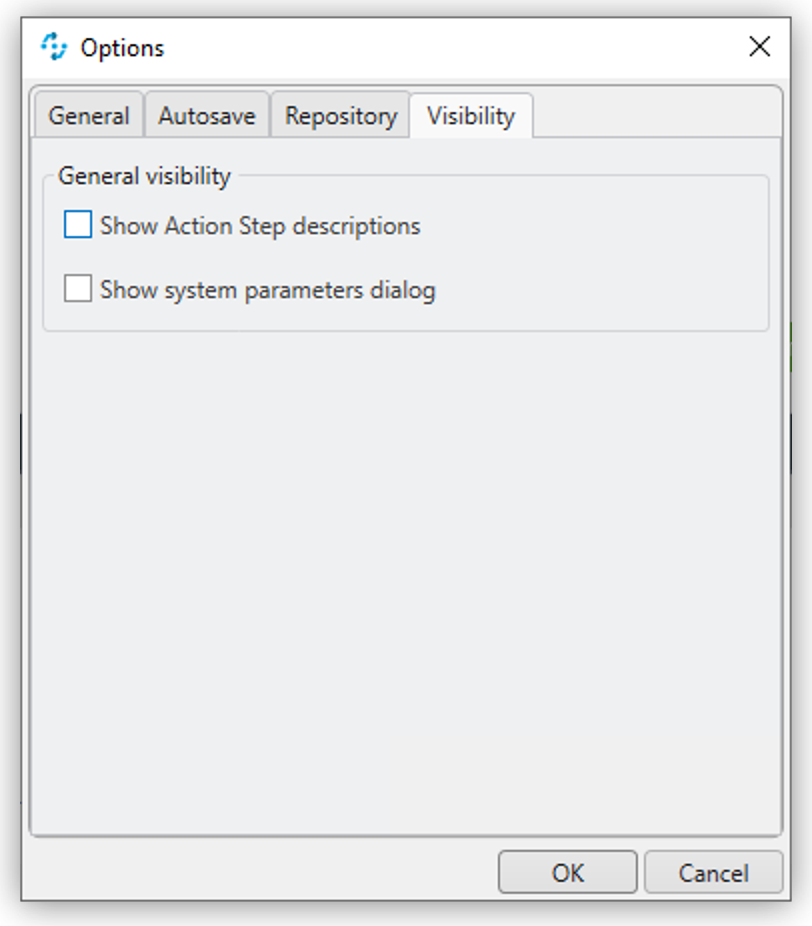
Task: Click the Show Action Step descriptions label text
Action: click(x=260, y=225)
